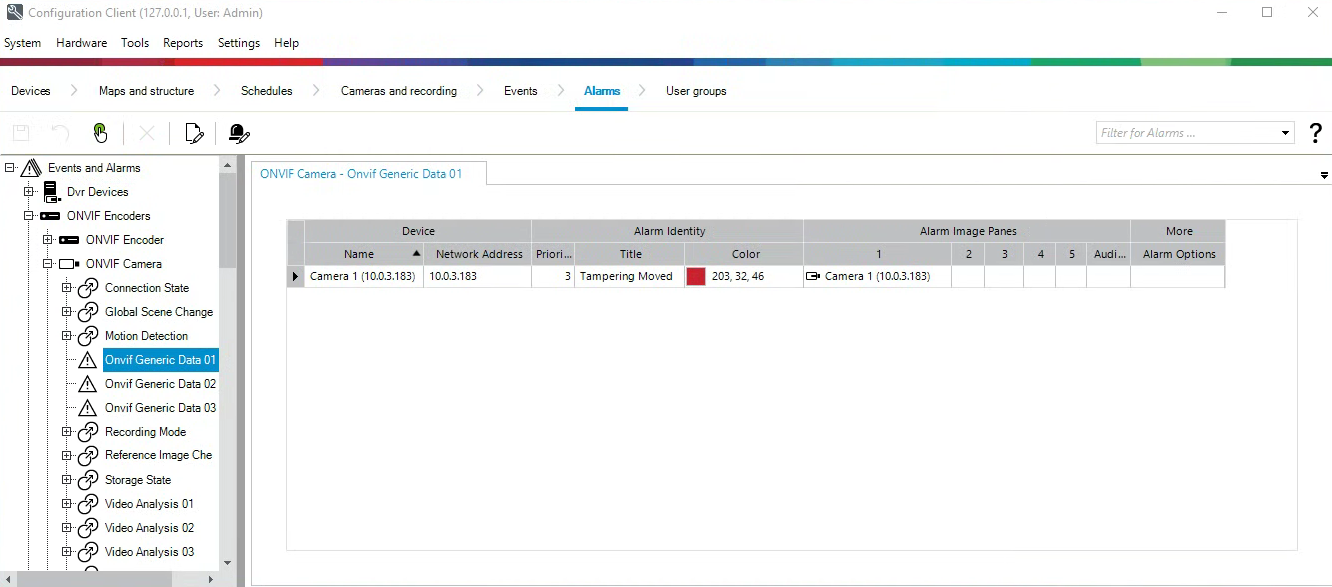Open the alarm settings bell icon
This screenshot has height=587, width=1332.
click(x=238, y=133)
